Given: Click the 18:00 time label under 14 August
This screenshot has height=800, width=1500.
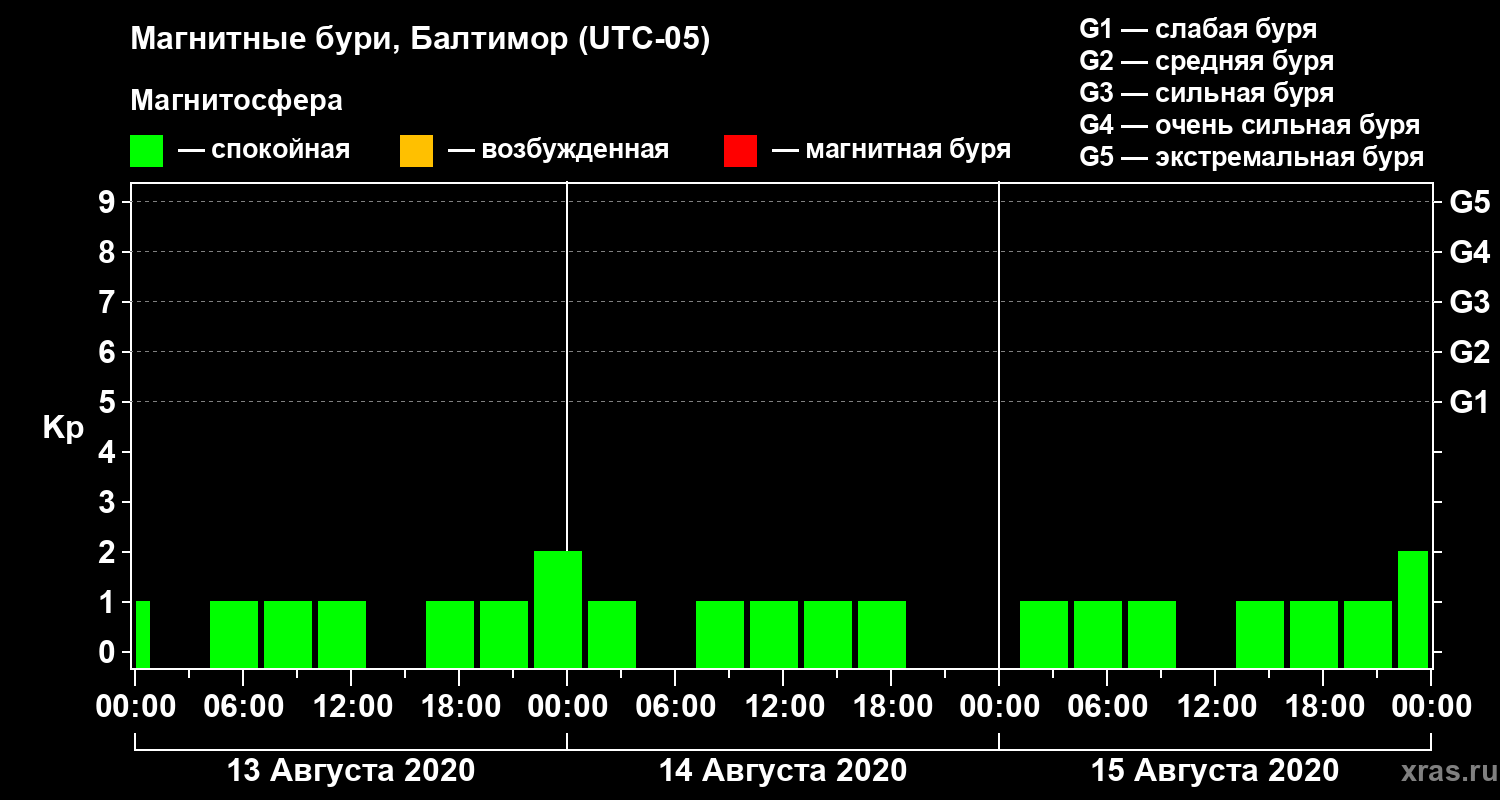Looking at the screenshot, I should point(891,707).
